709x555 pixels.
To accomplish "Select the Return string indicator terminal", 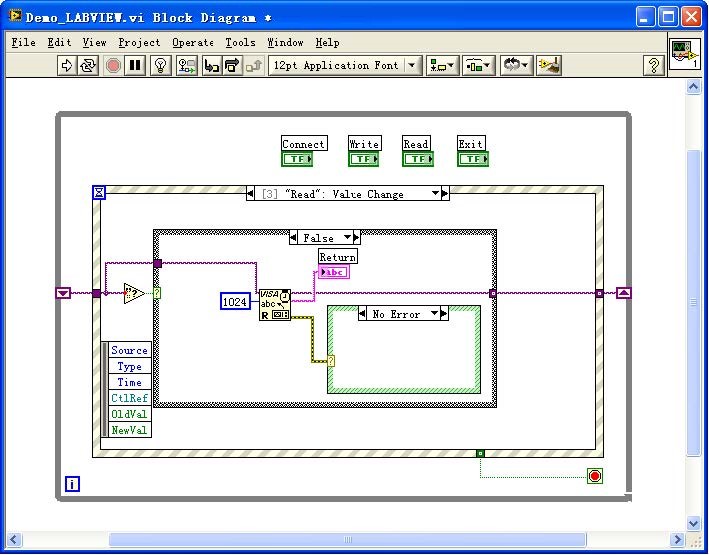I will (334, 272).
